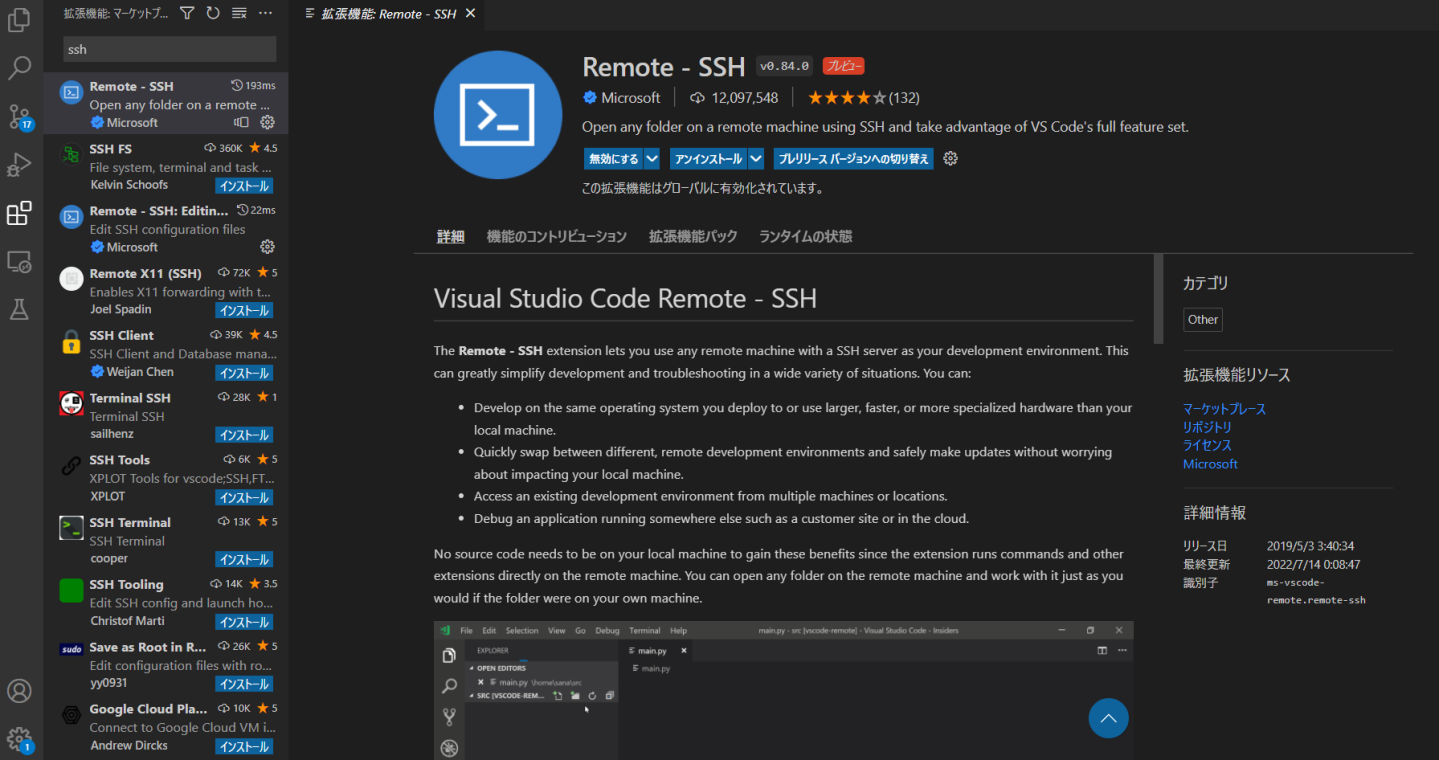Click the v0.84.0 version badge
Screen dimensions: 1439x760
[x=784, y=66]
